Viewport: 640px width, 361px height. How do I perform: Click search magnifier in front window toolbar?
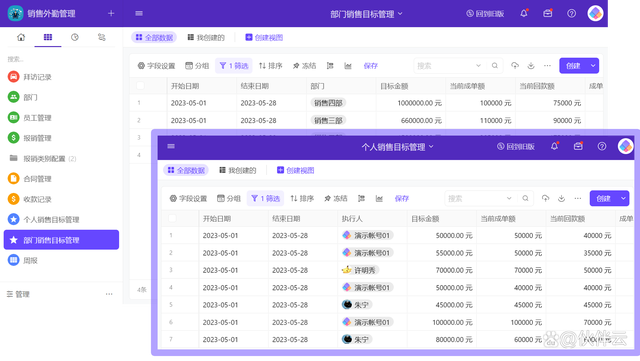tap(526, 198)
